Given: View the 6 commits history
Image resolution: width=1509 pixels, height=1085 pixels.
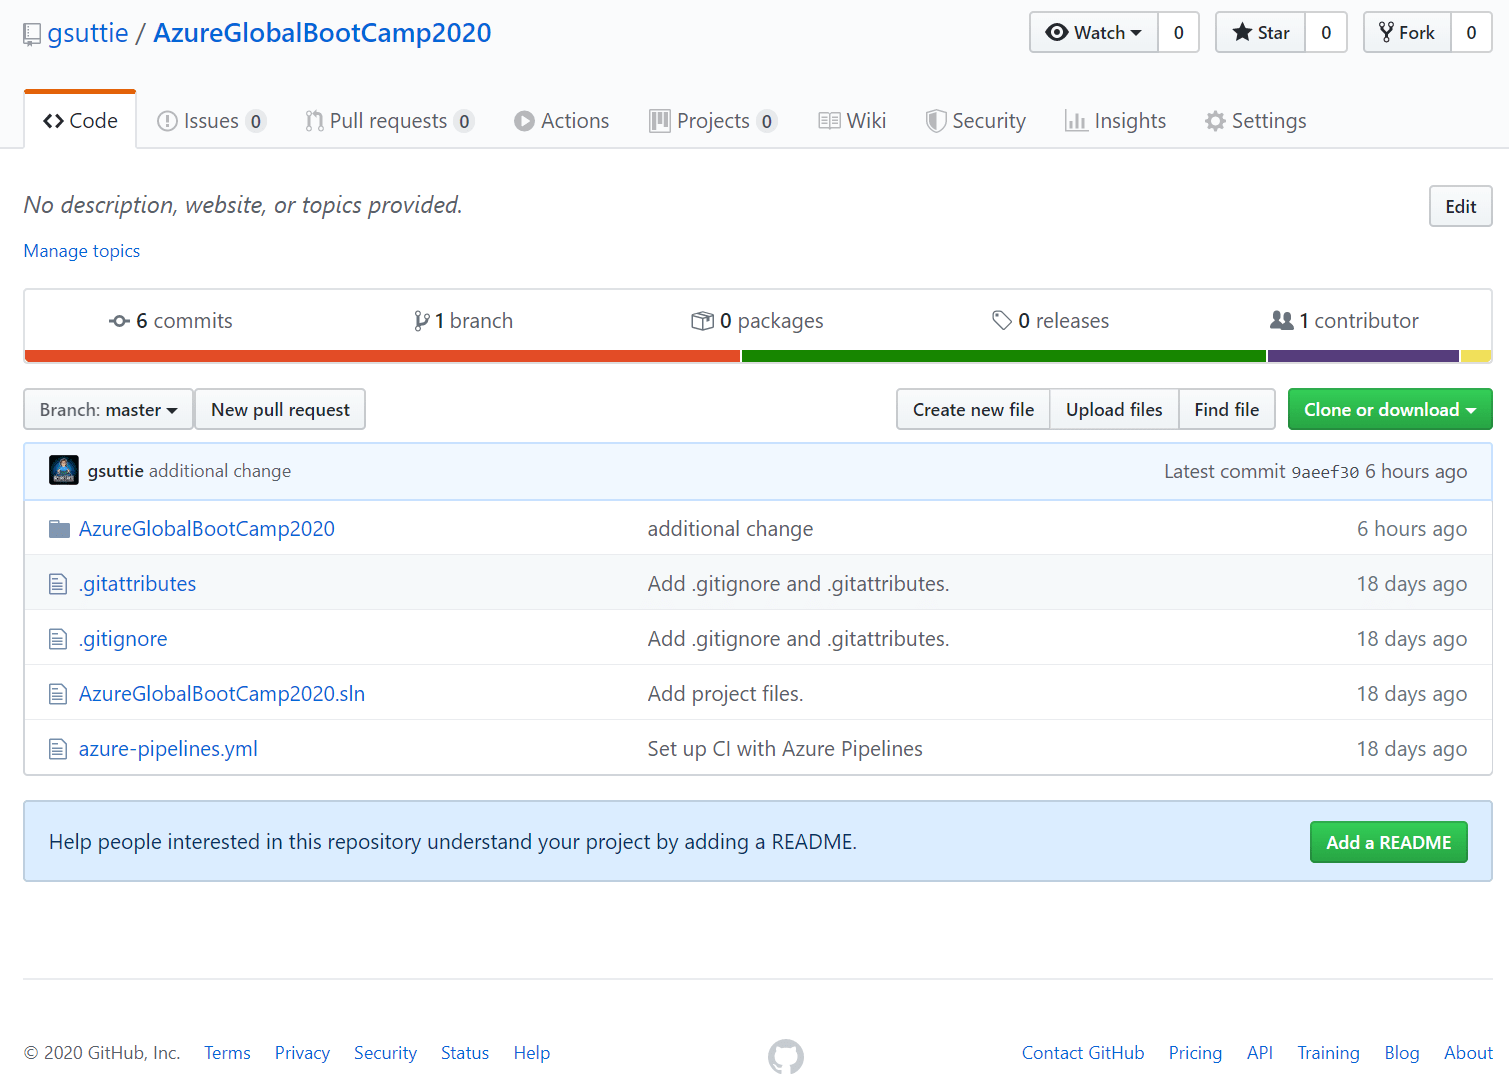Looking at the screenshot, I should click(x=171, y=321).
